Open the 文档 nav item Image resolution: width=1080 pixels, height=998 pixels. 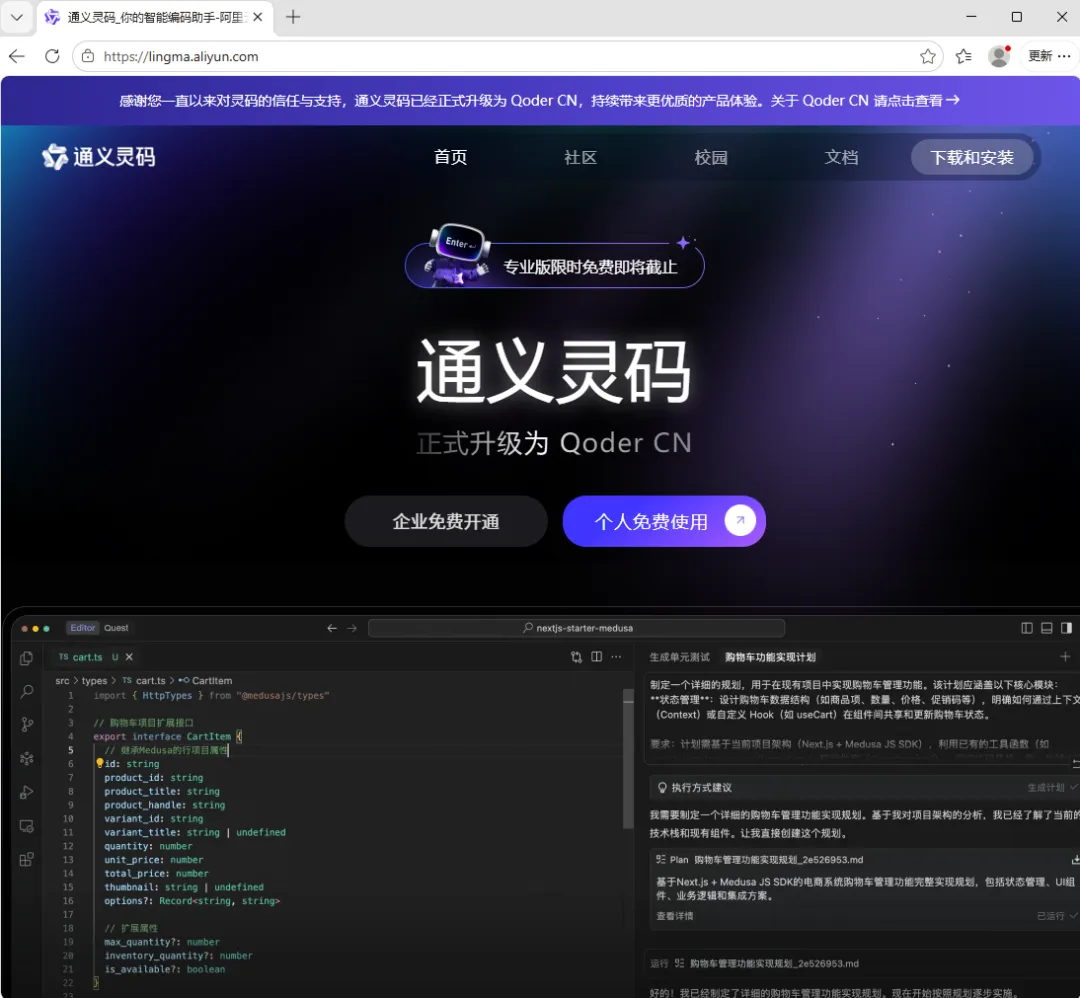click(842, 157)
